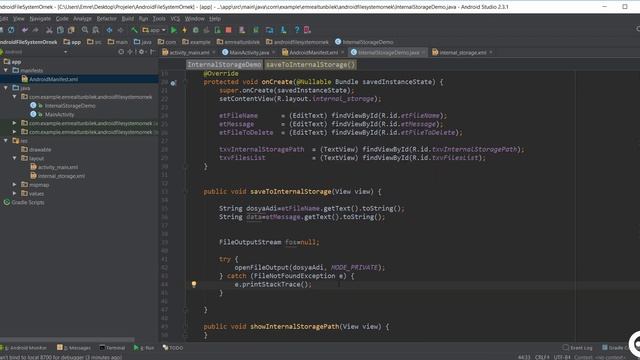Click the Copy icon in toolbar
Screen dimensions: 640x360
(60, 30)
